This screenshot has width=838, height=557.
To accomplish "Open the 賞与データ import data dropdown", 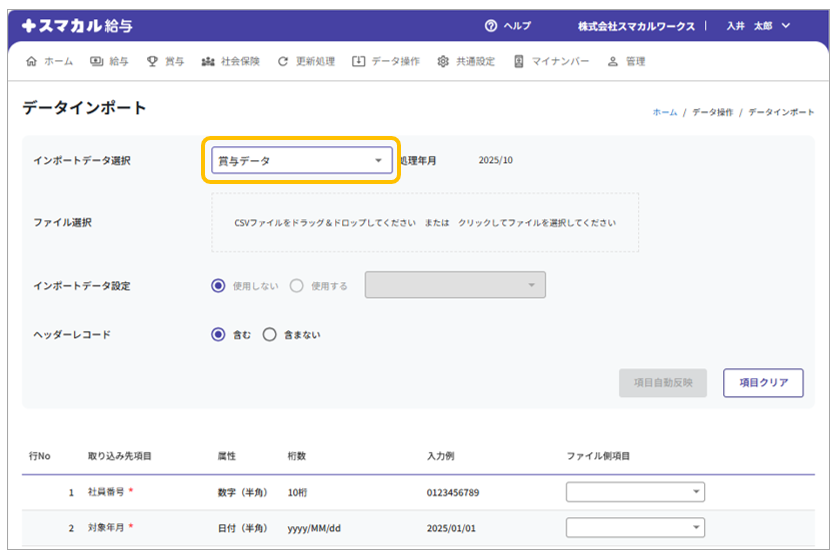I will click(301, 160).
